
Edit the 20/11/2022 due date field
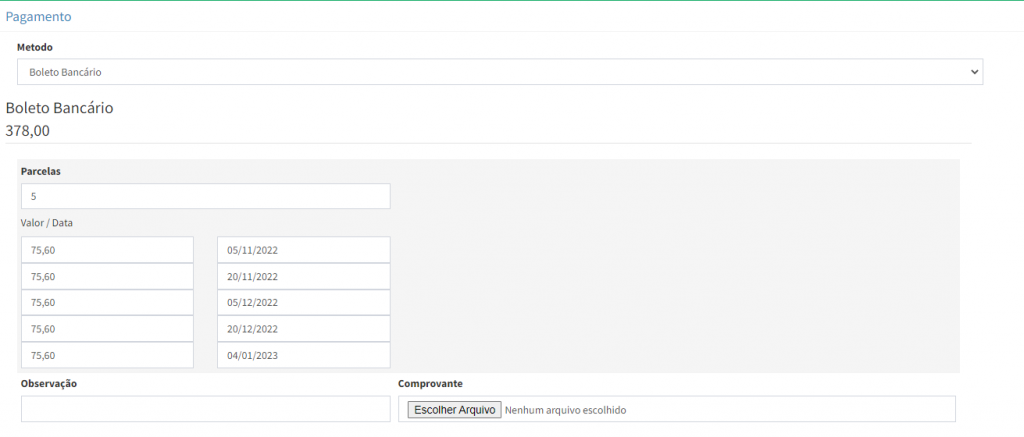click(x=303, y=276)
